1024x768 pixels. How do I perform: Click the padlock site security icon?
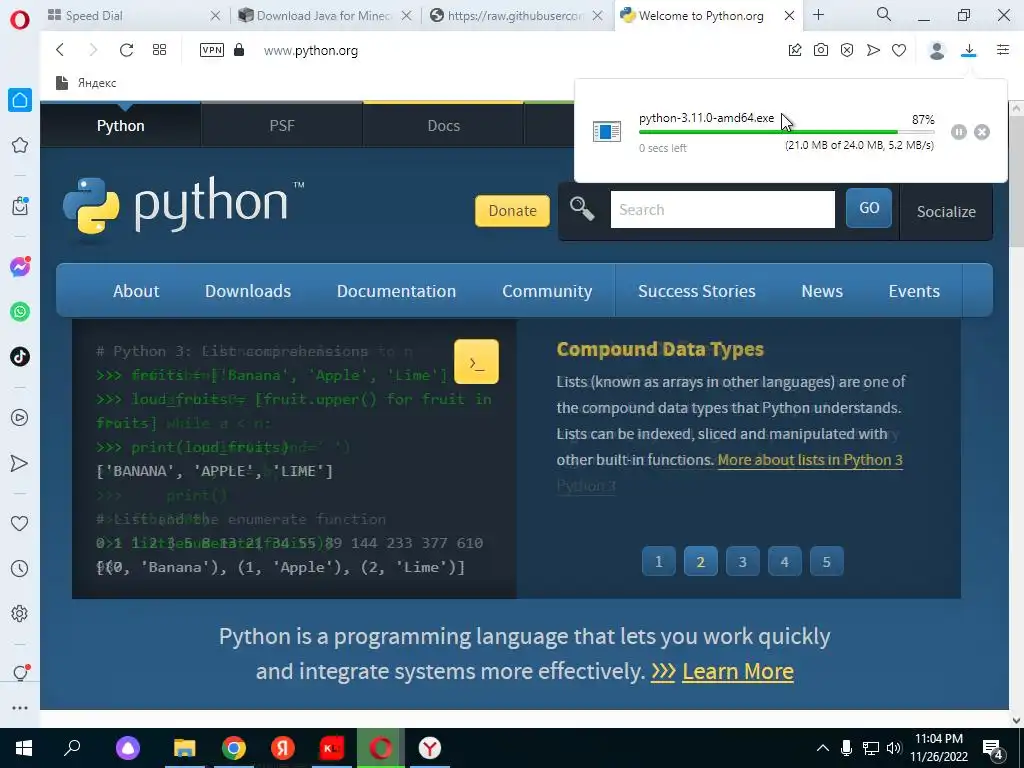point(239,50)
